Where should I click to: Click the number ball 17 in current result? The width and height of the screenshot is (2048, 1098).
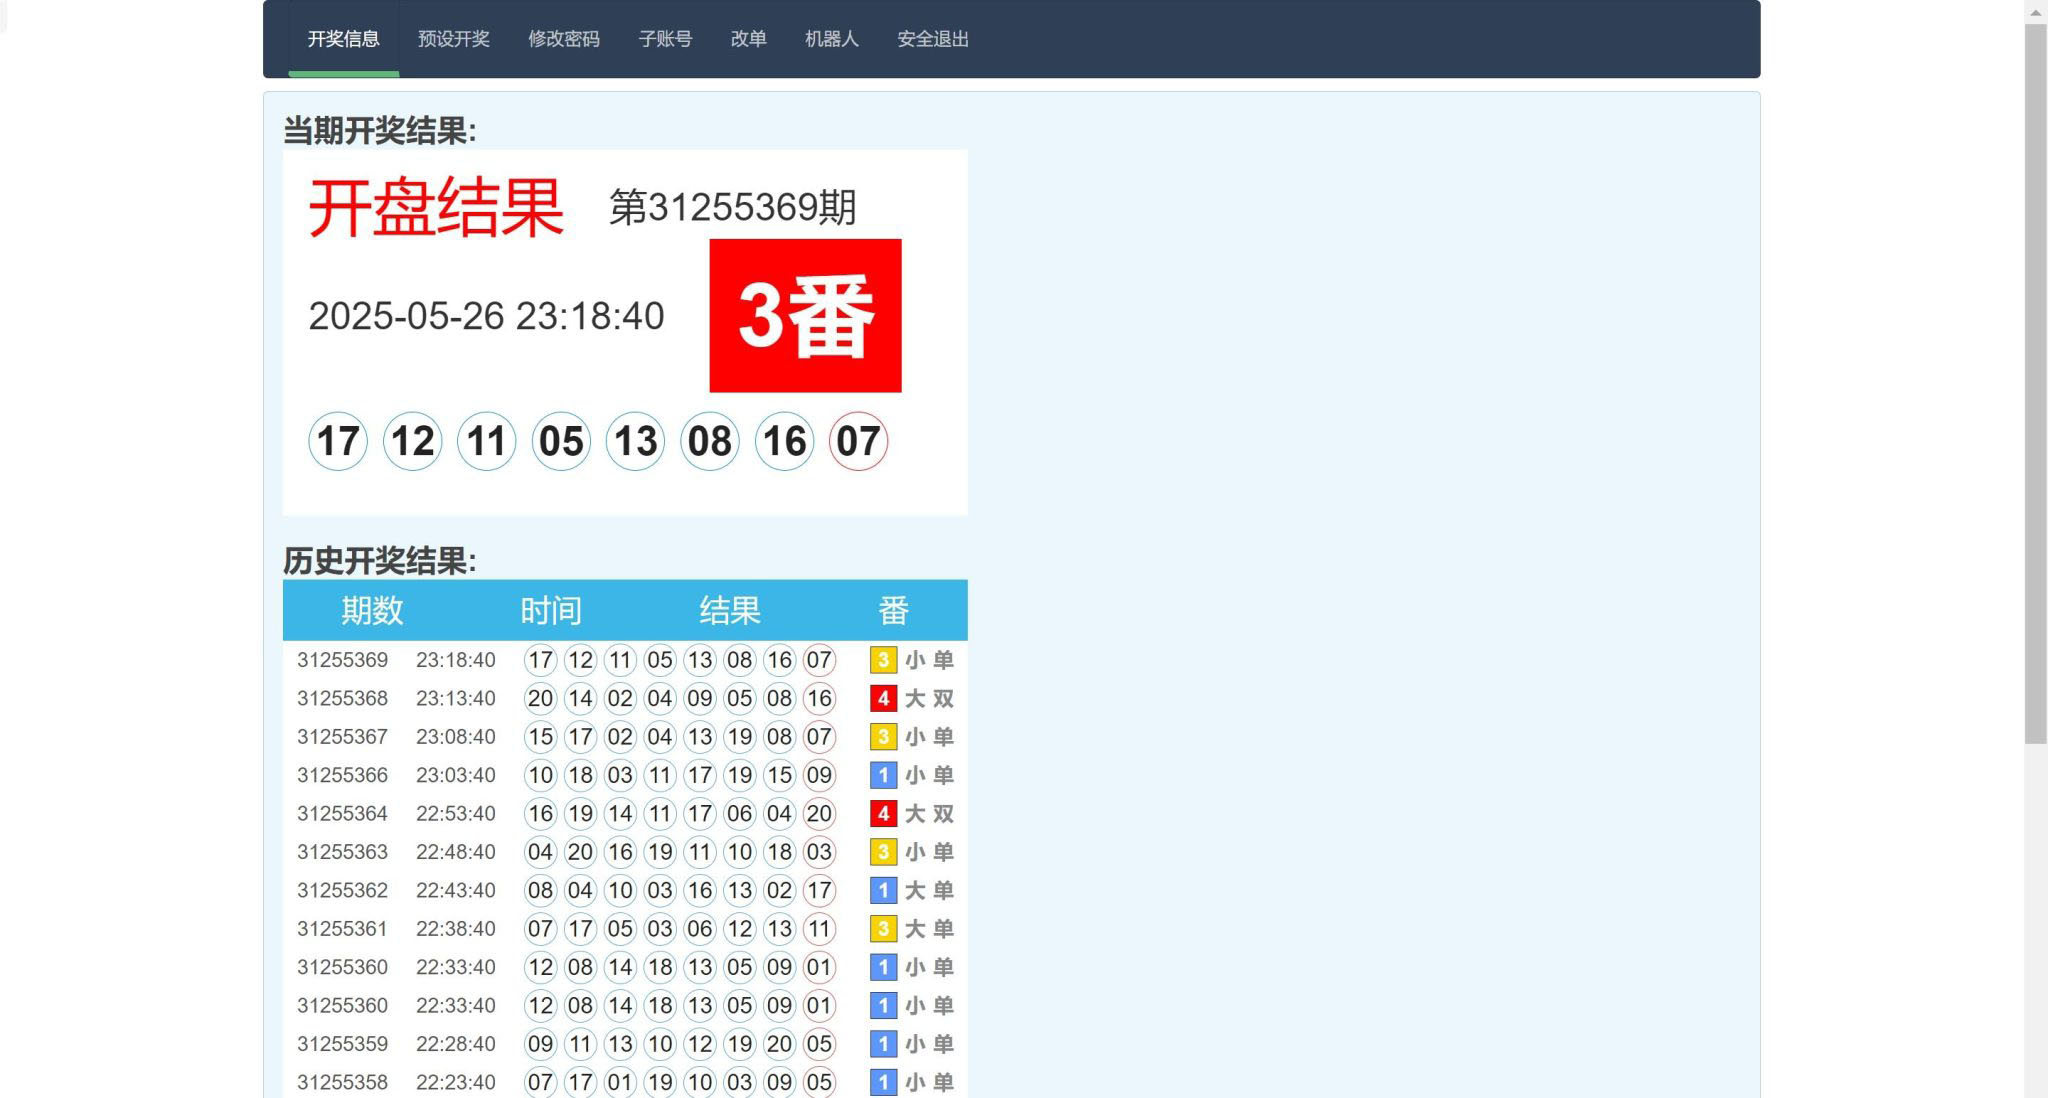click(338, 440)
